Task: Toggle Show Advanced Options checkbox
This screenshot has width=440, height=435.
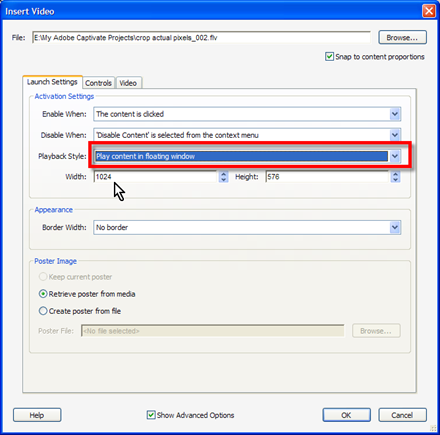Action: coord(151,415)
